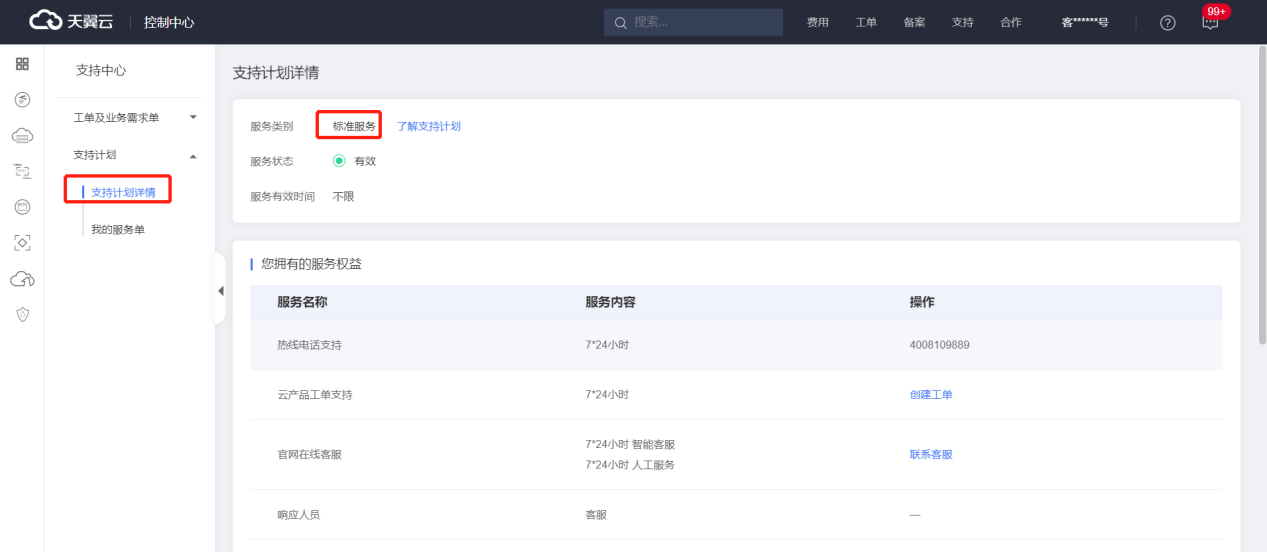Open the cloud server icon in sidebar
Image resolution: width=1267 pixels, height=552 pixels.
tap(22, 135)
